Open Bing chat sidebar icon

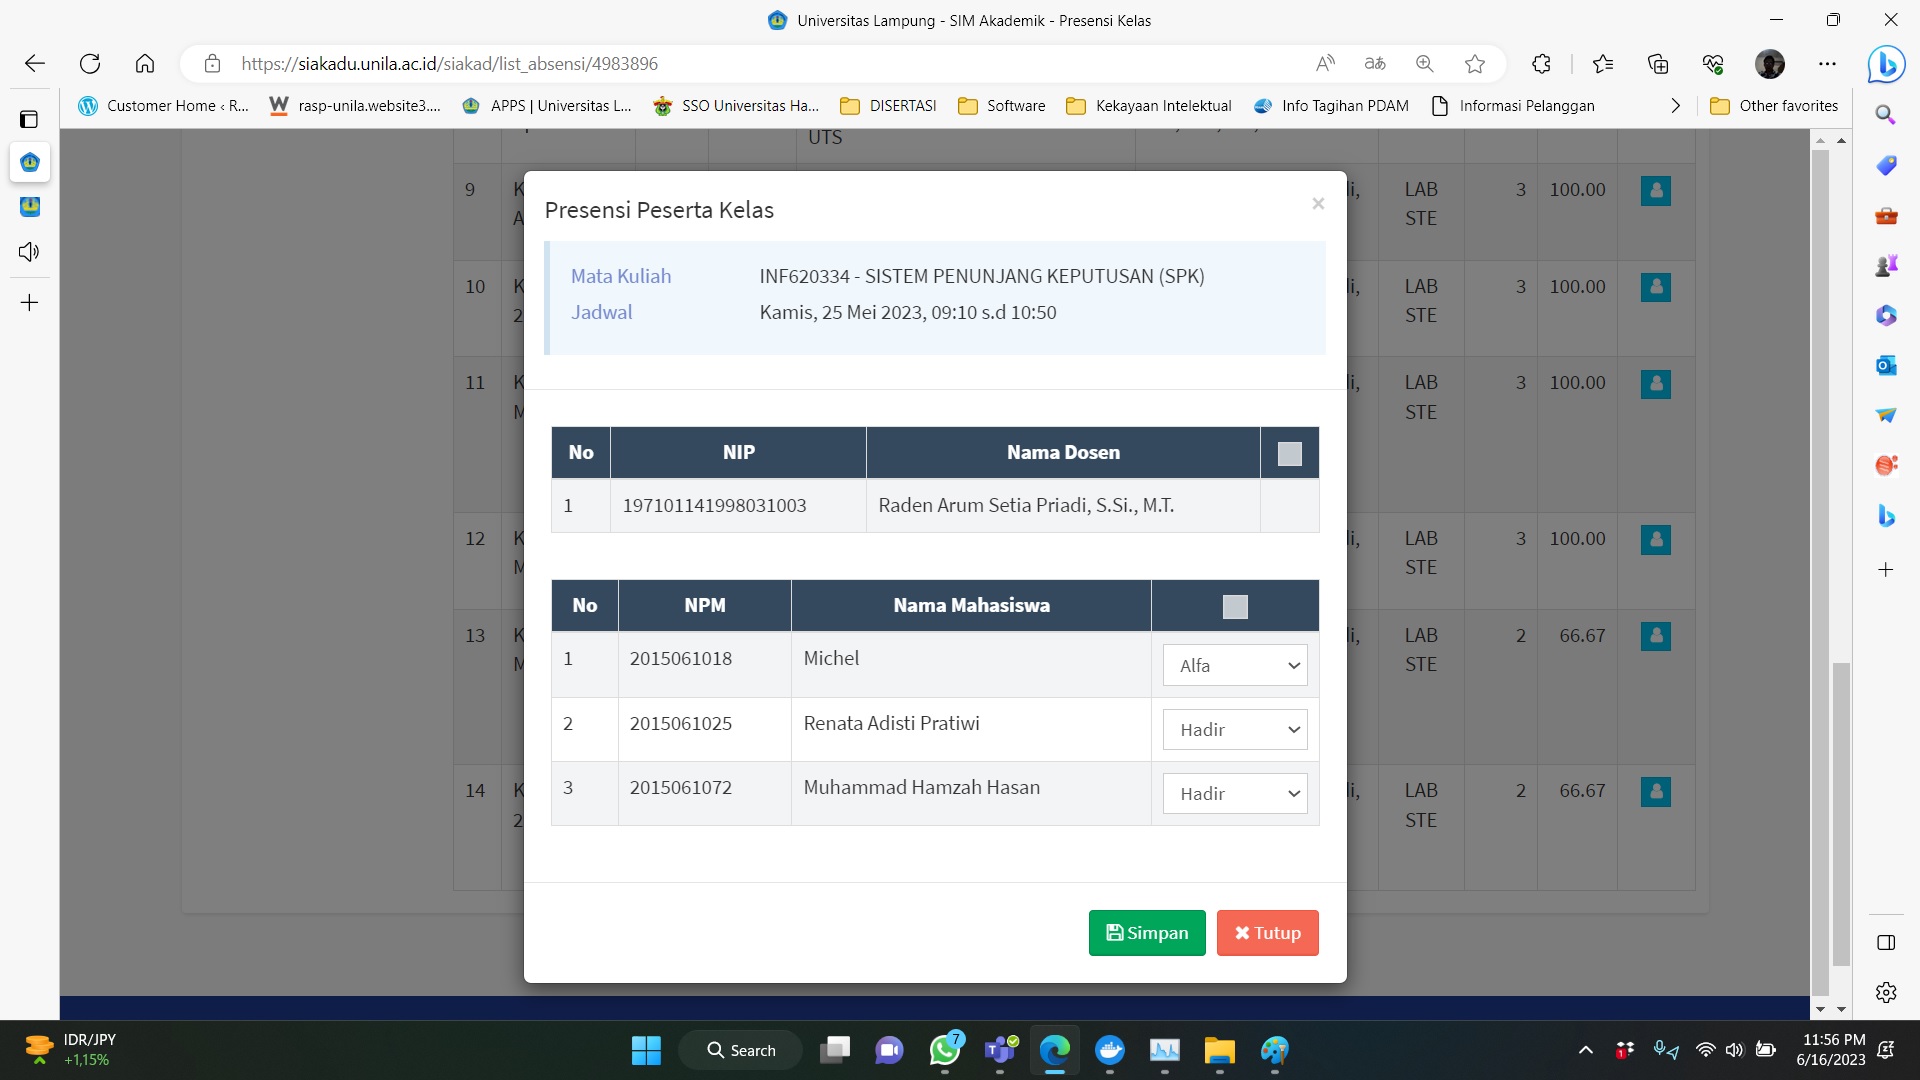tap(1886, 64)
